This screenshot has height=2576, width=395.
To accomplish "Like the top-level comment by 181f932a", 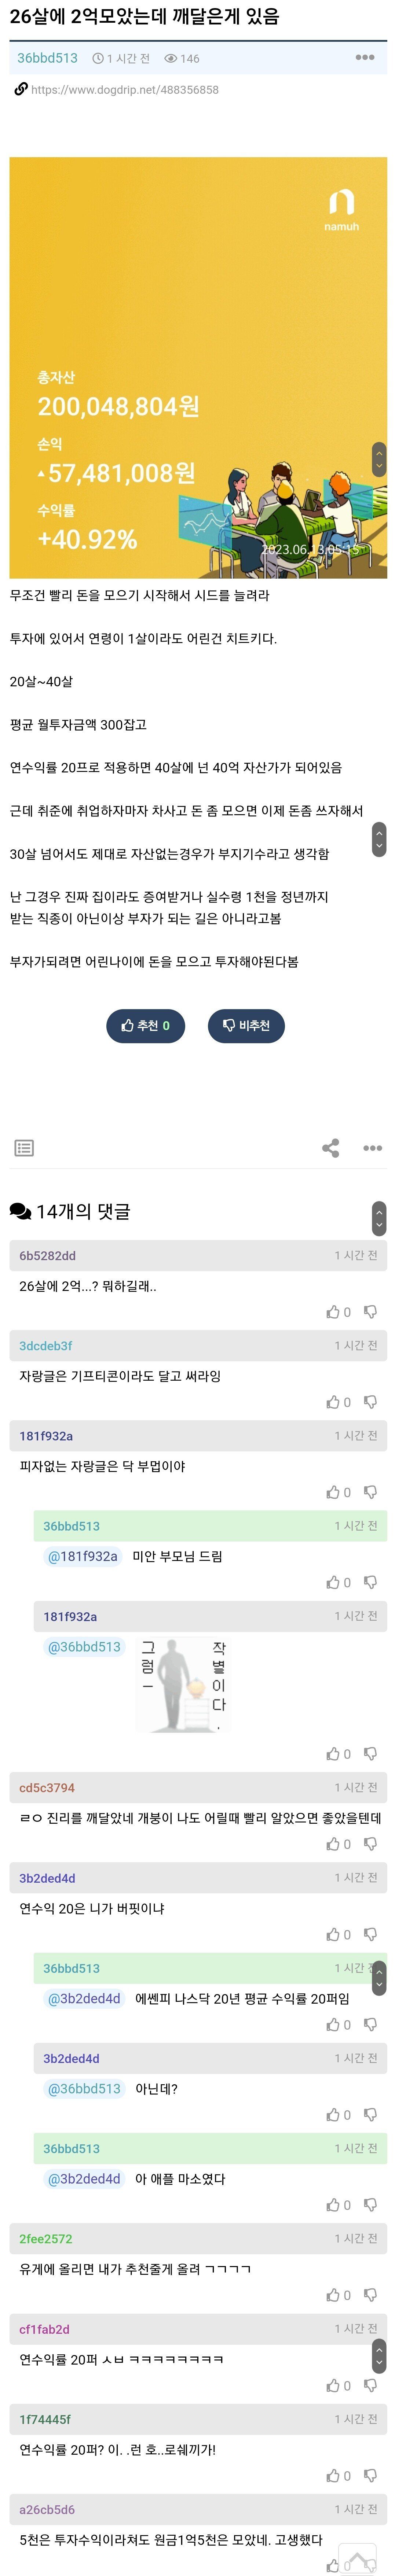I will click(x=333, y=1492).
